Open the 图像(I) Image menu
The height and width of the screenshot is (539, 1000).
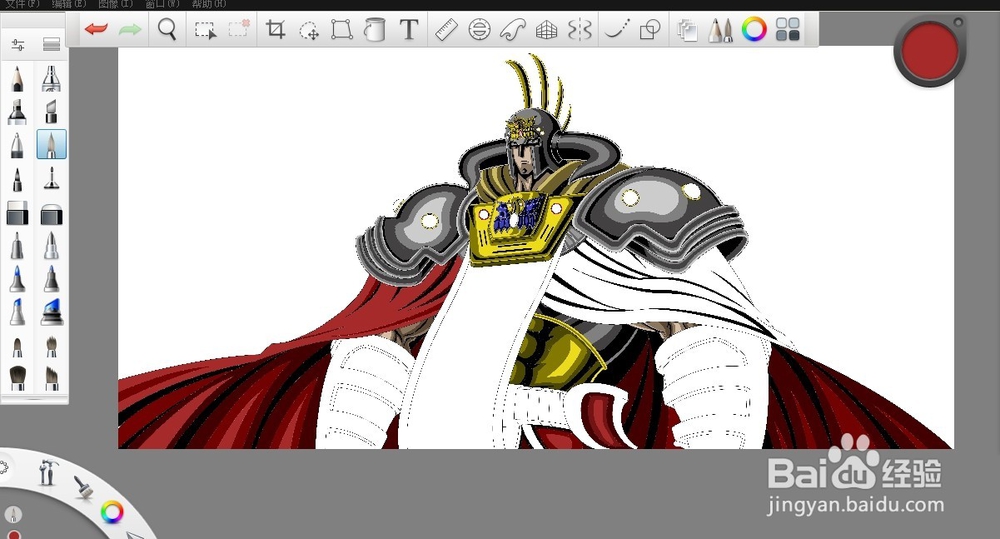click(x=115, y=4)
